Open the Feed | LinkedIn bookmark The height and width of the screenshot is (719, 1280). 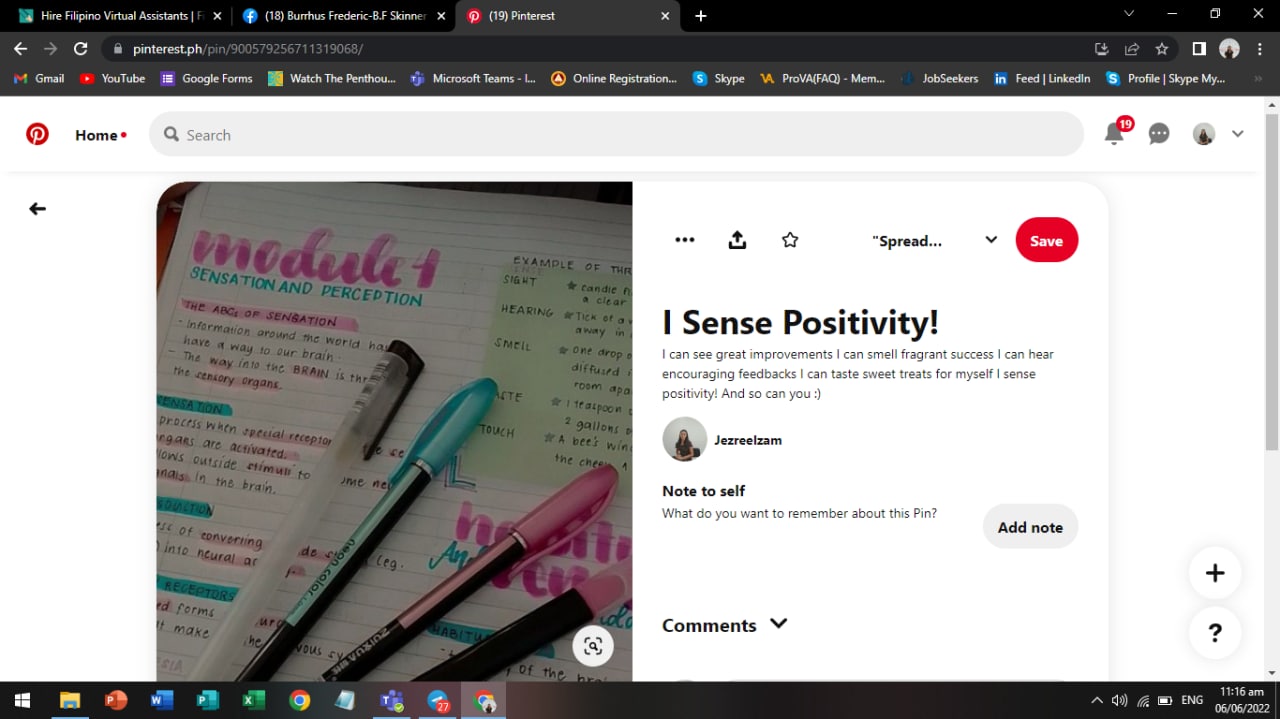point(1041,78)
